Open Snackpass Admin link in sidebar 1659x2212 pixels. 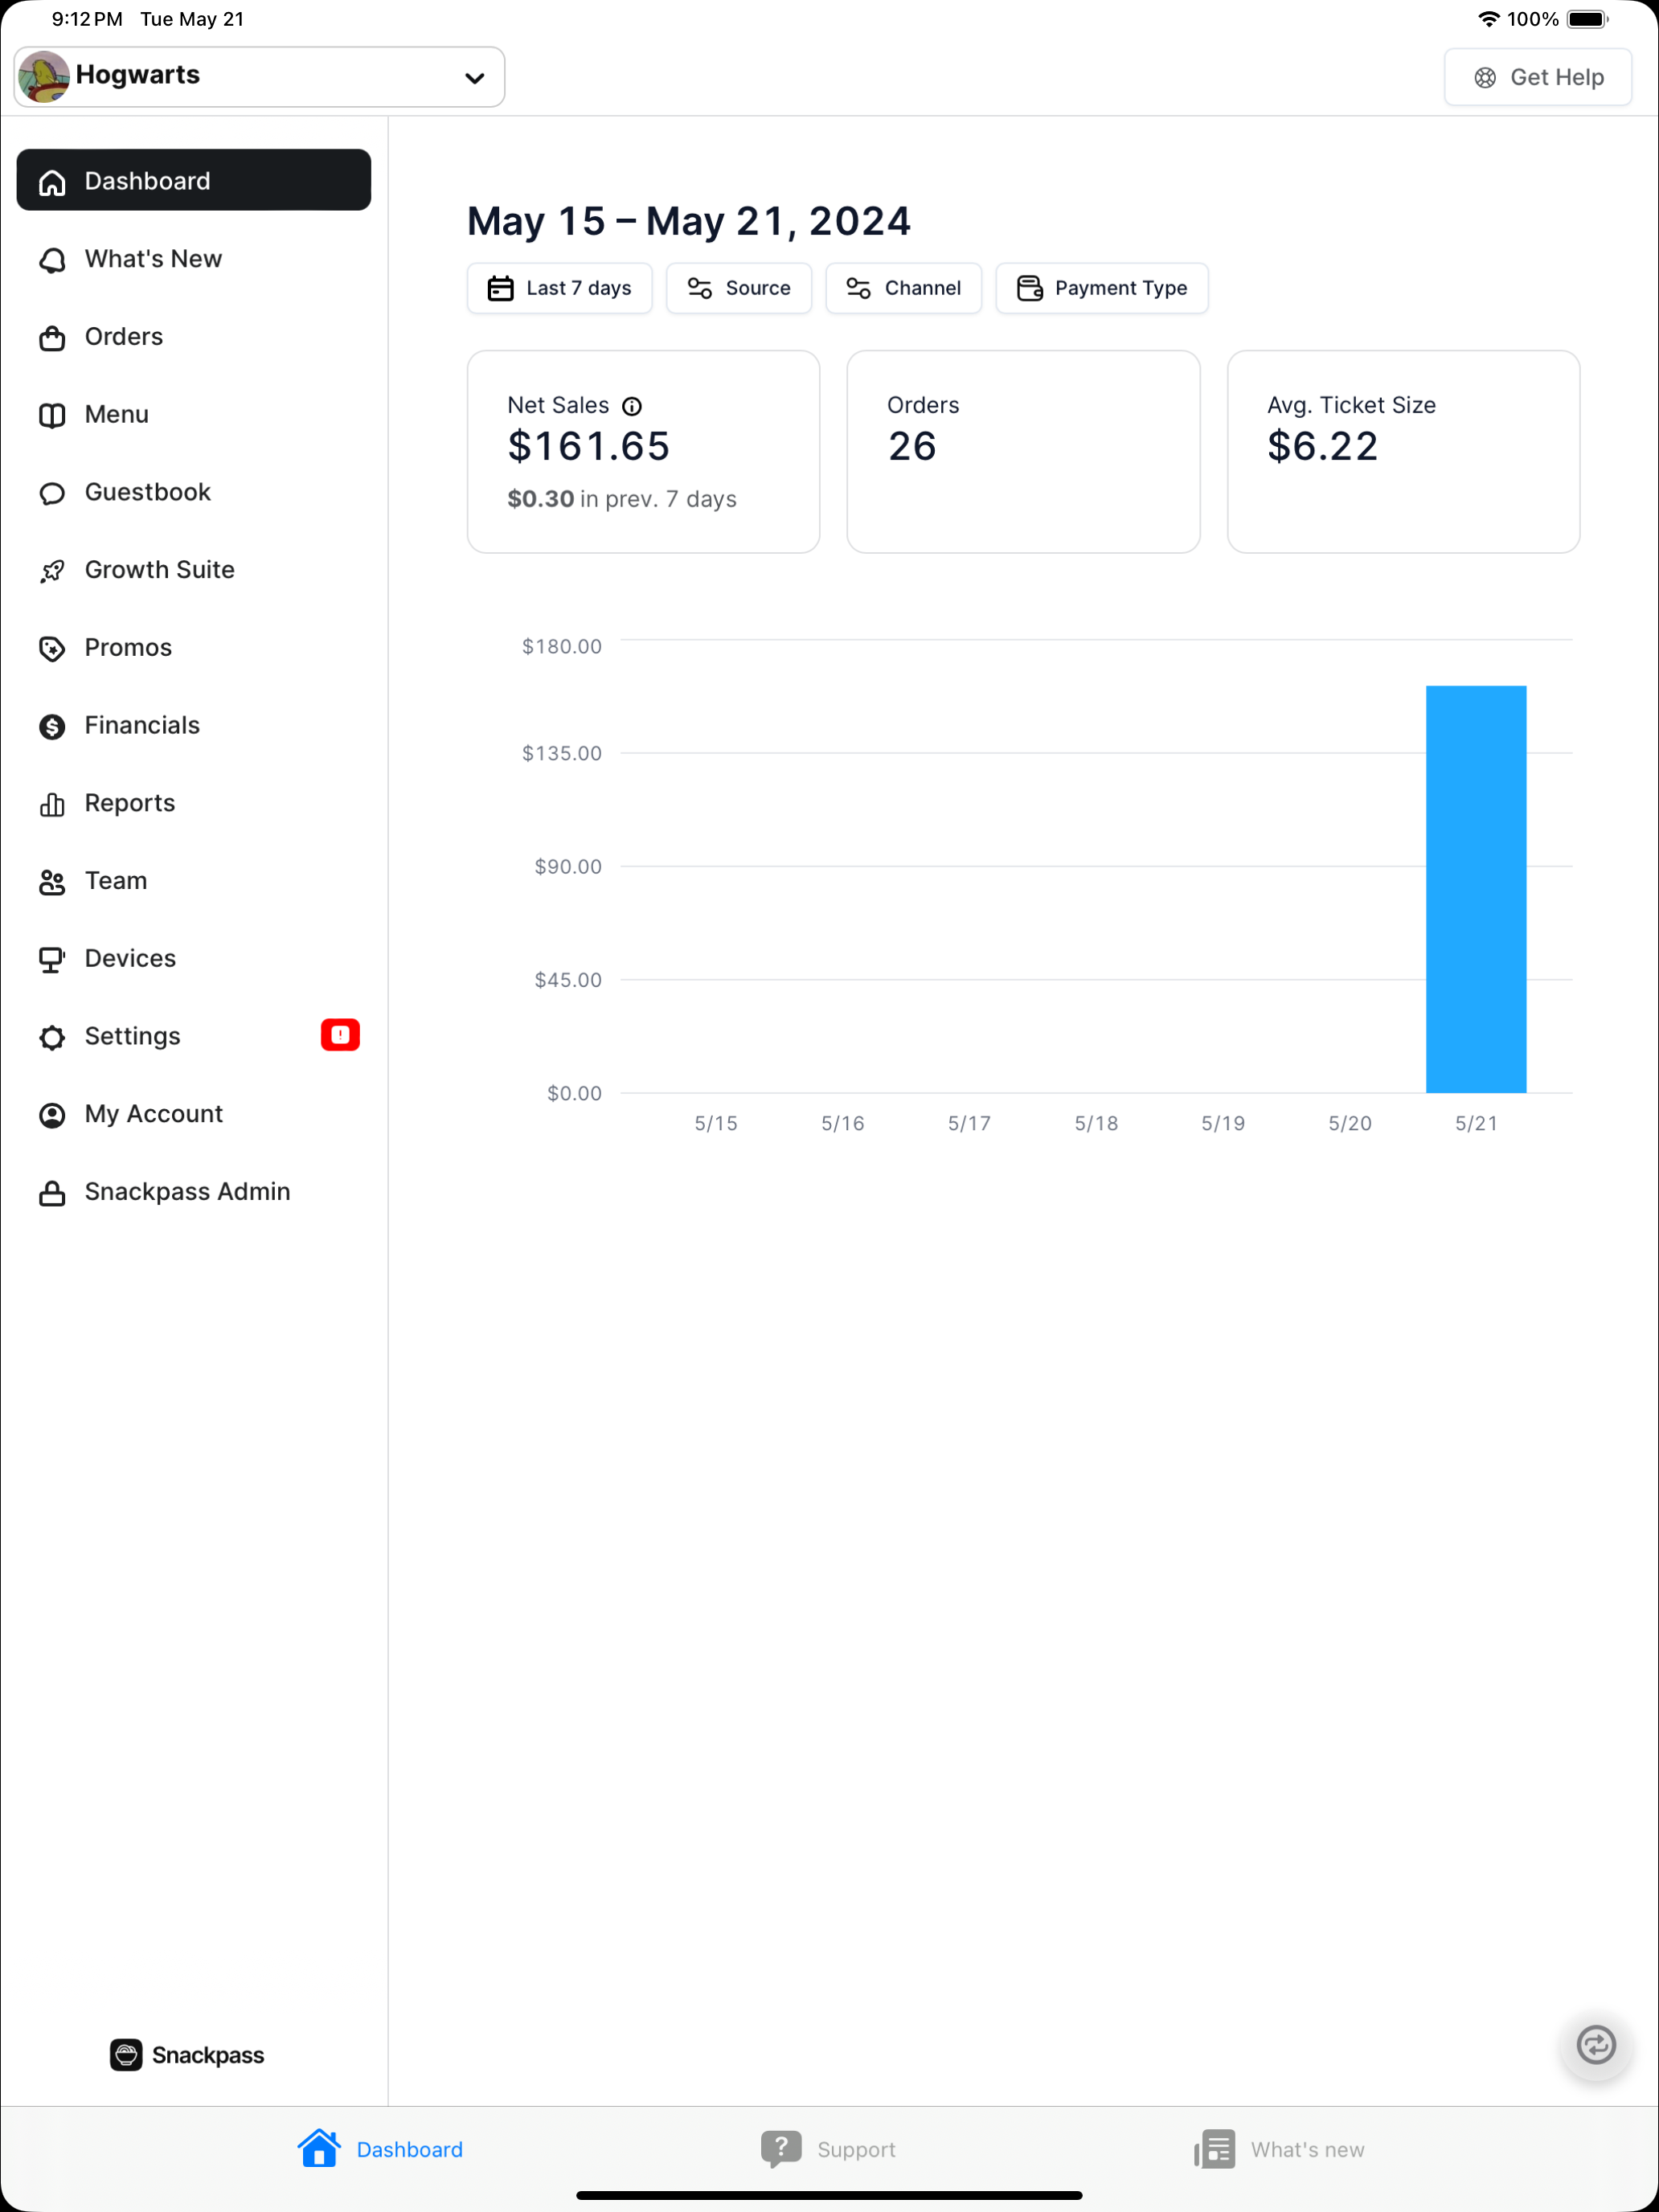[194, 1192]
